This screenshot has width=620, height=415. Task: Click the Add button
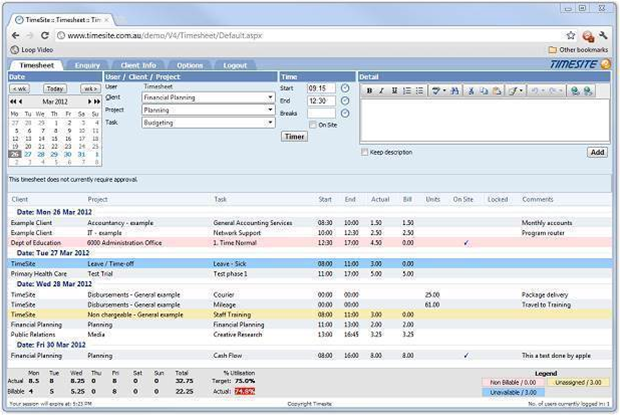(x=597, y=152)
